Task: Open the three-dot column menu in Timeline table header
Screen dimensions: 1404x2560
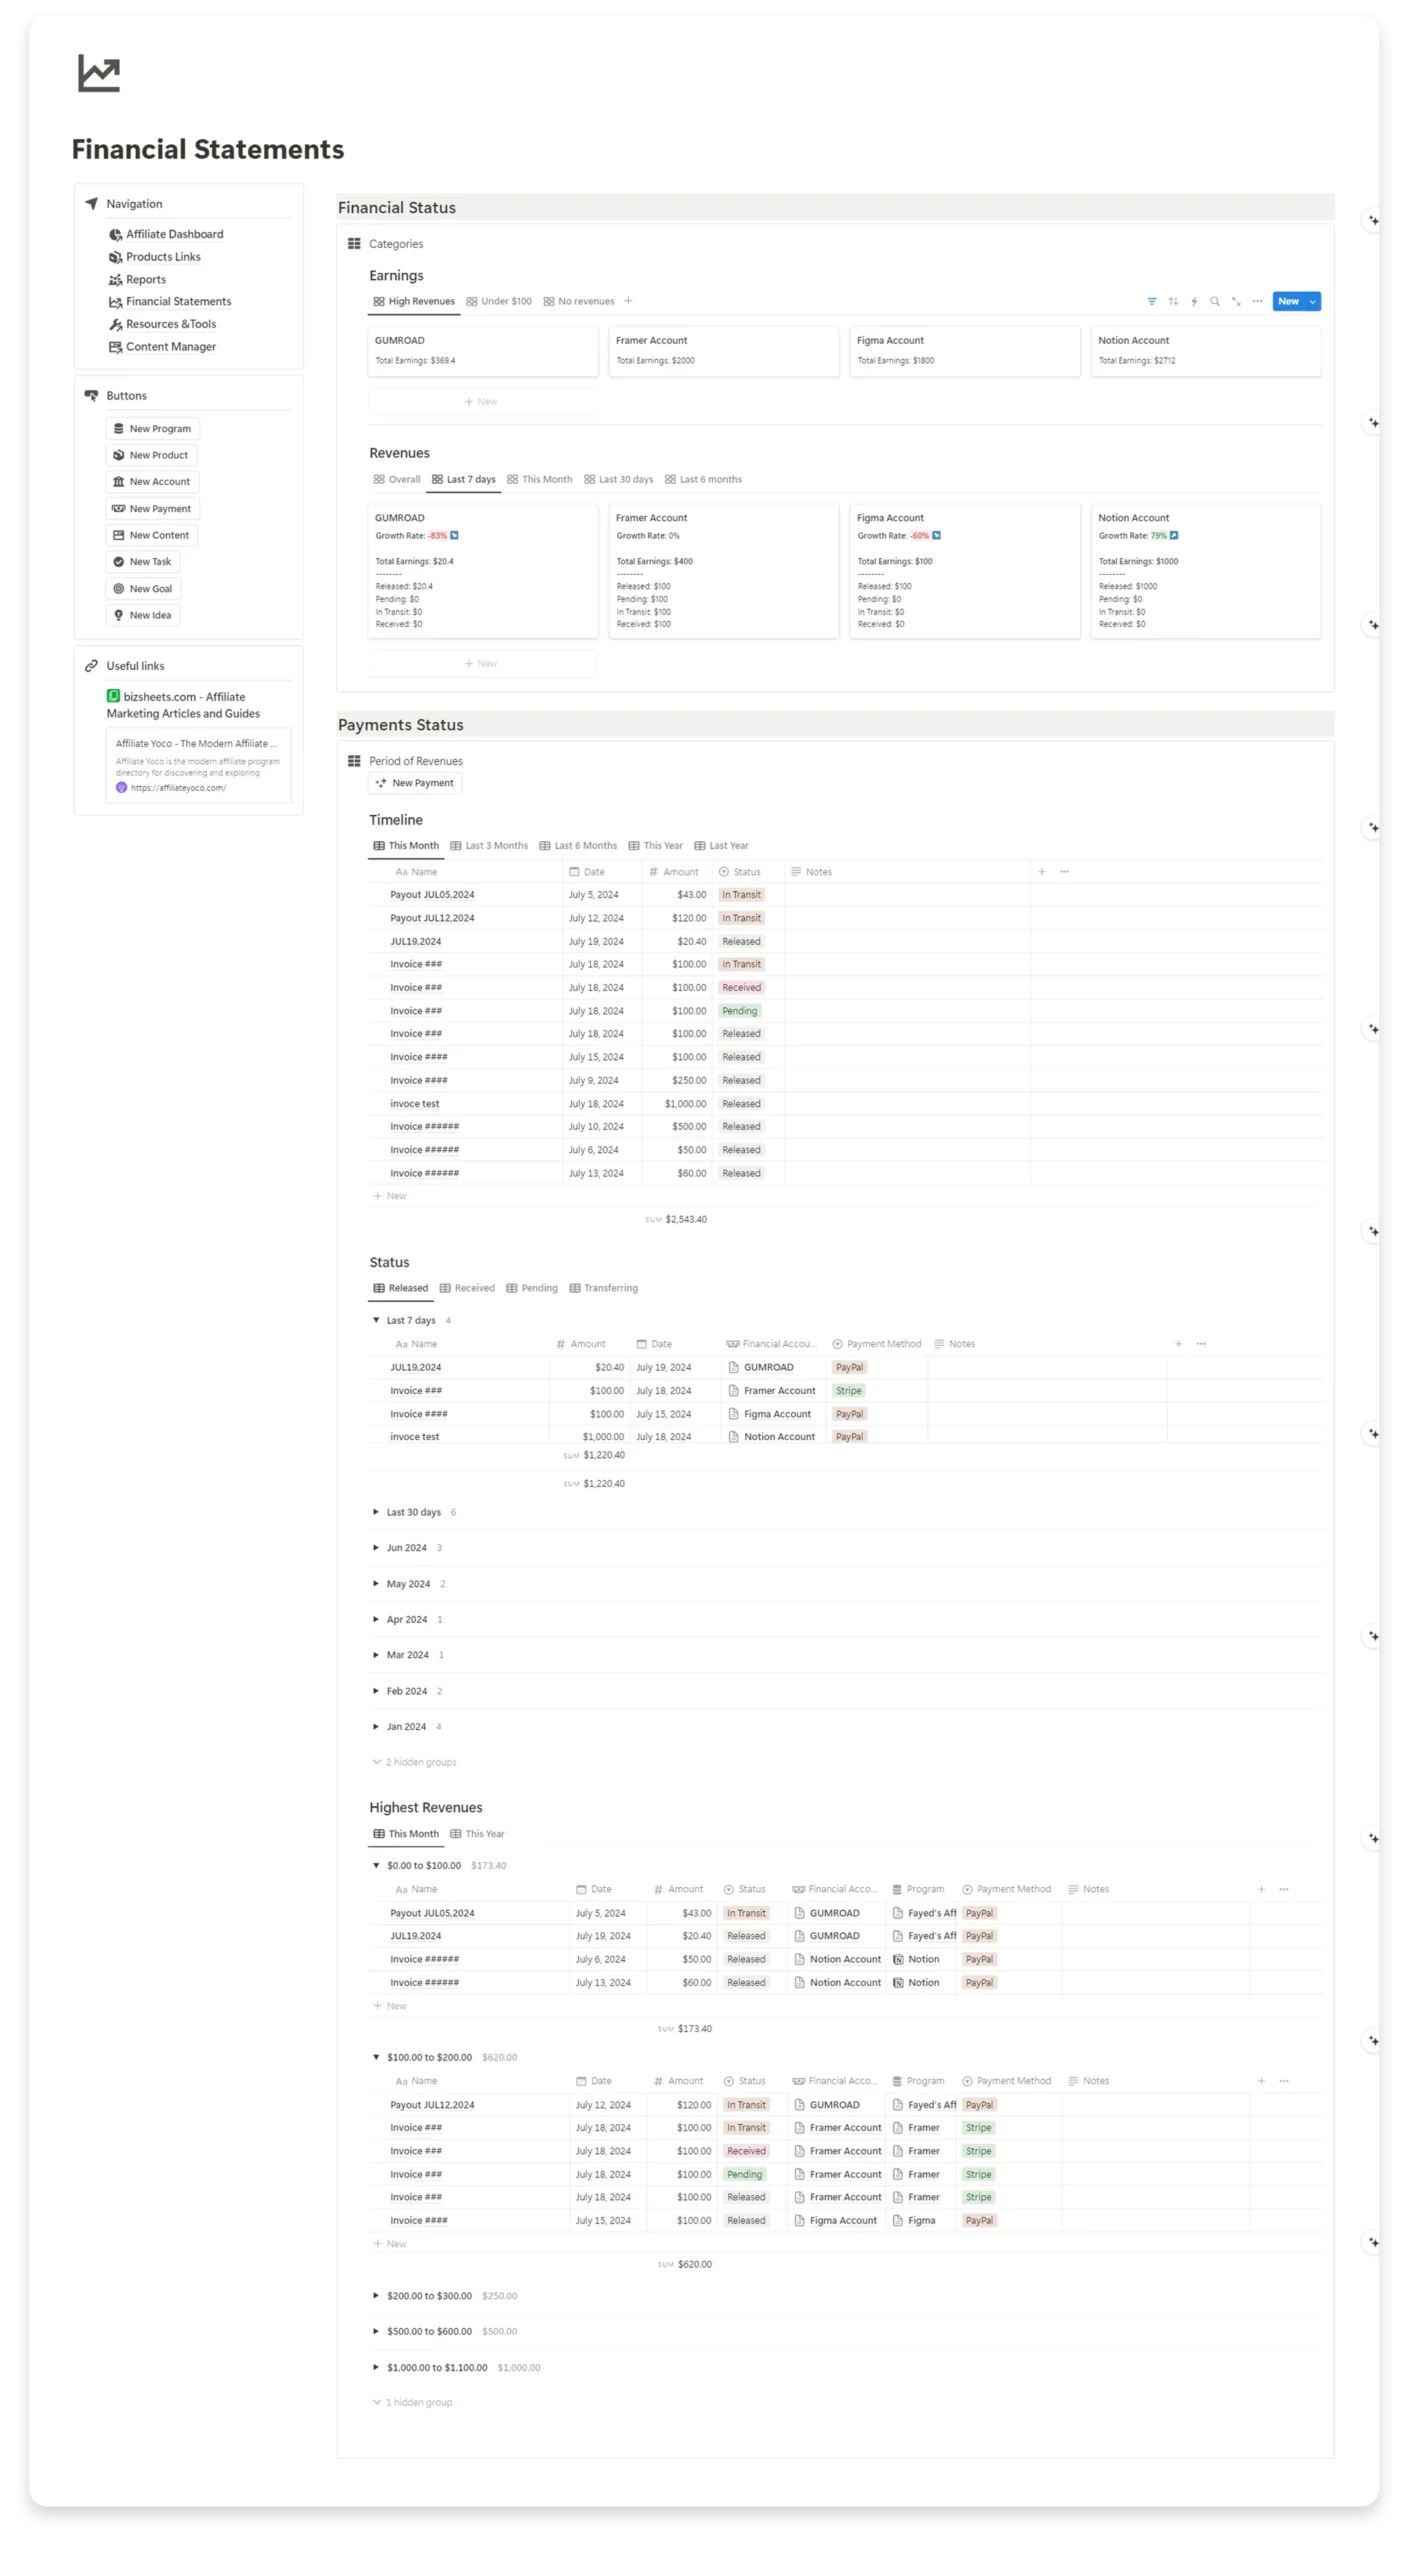Action: coord(1064,871)
